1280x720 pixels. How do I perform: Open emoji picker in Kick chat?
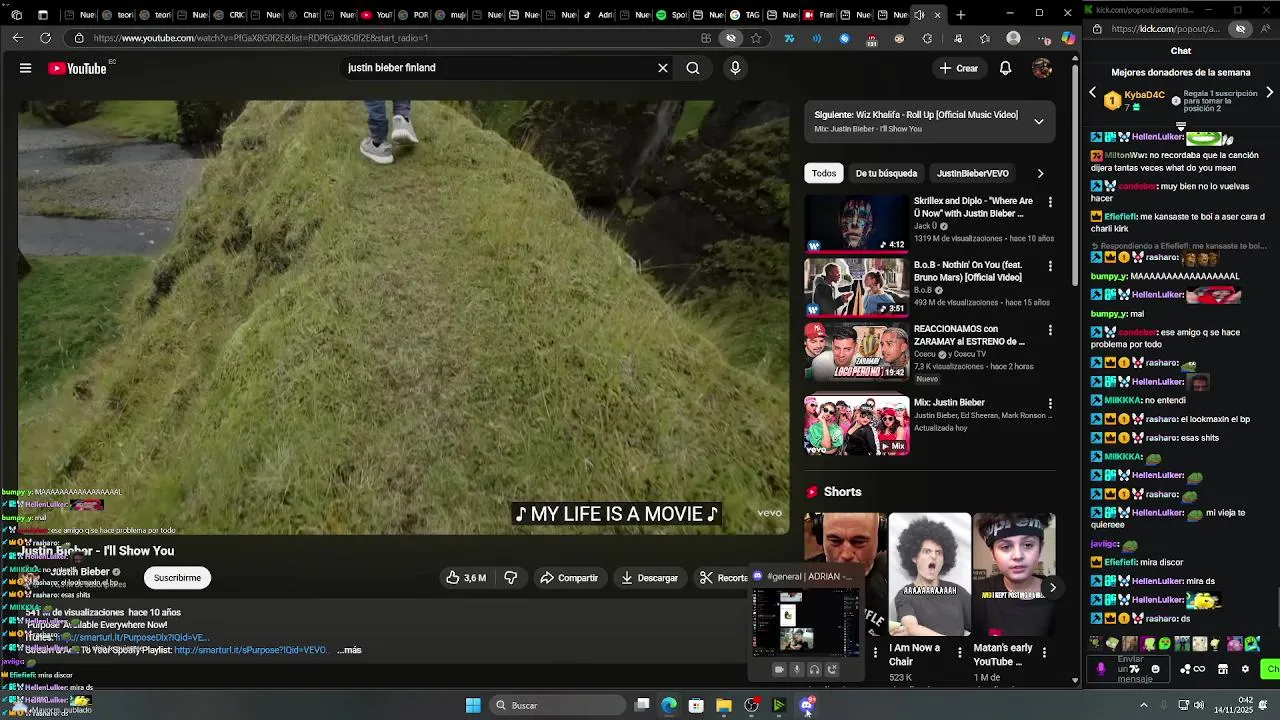pos(1155,669)
